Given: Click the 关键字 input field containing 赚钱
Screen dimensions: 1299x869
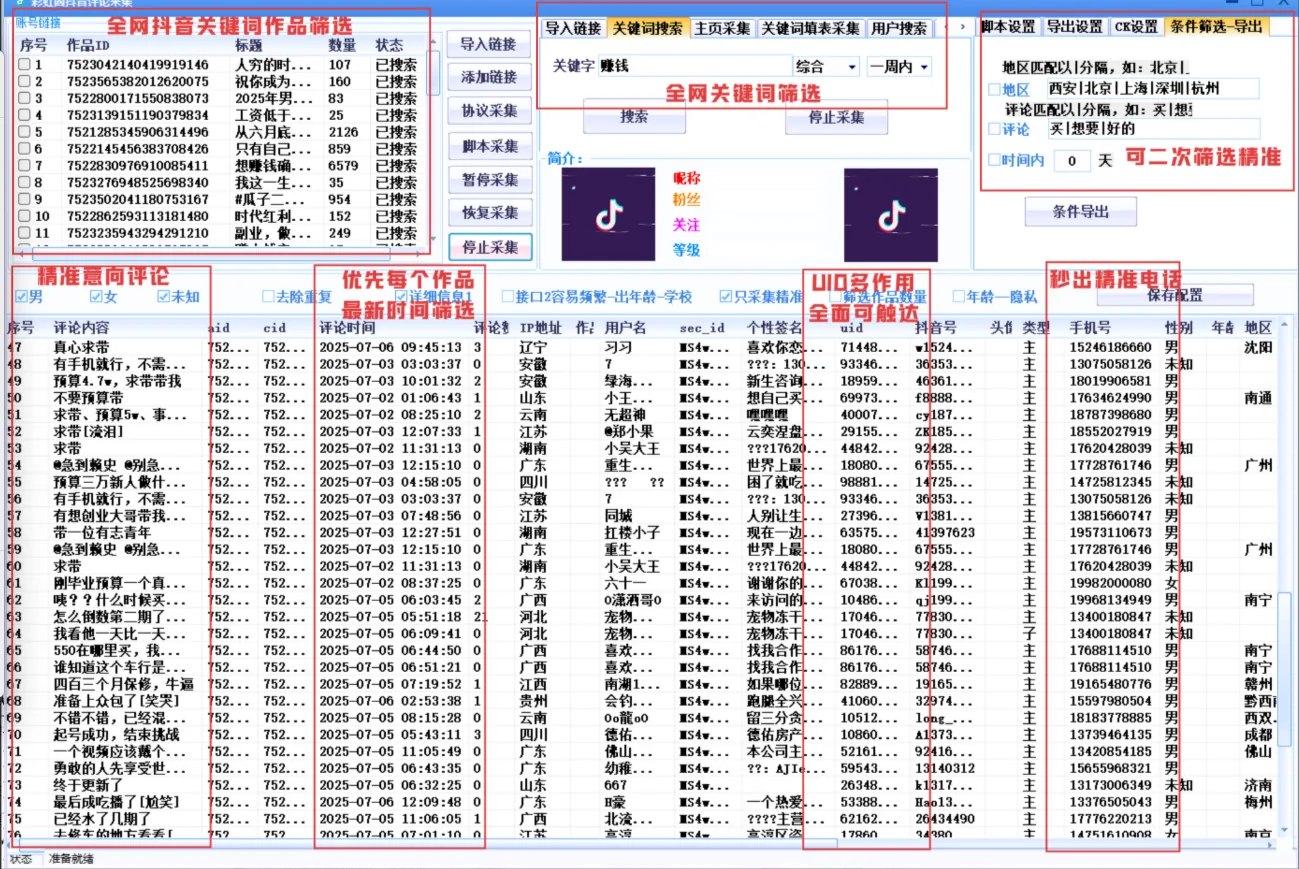Looking at the screenshot, I should click(695, 67).
